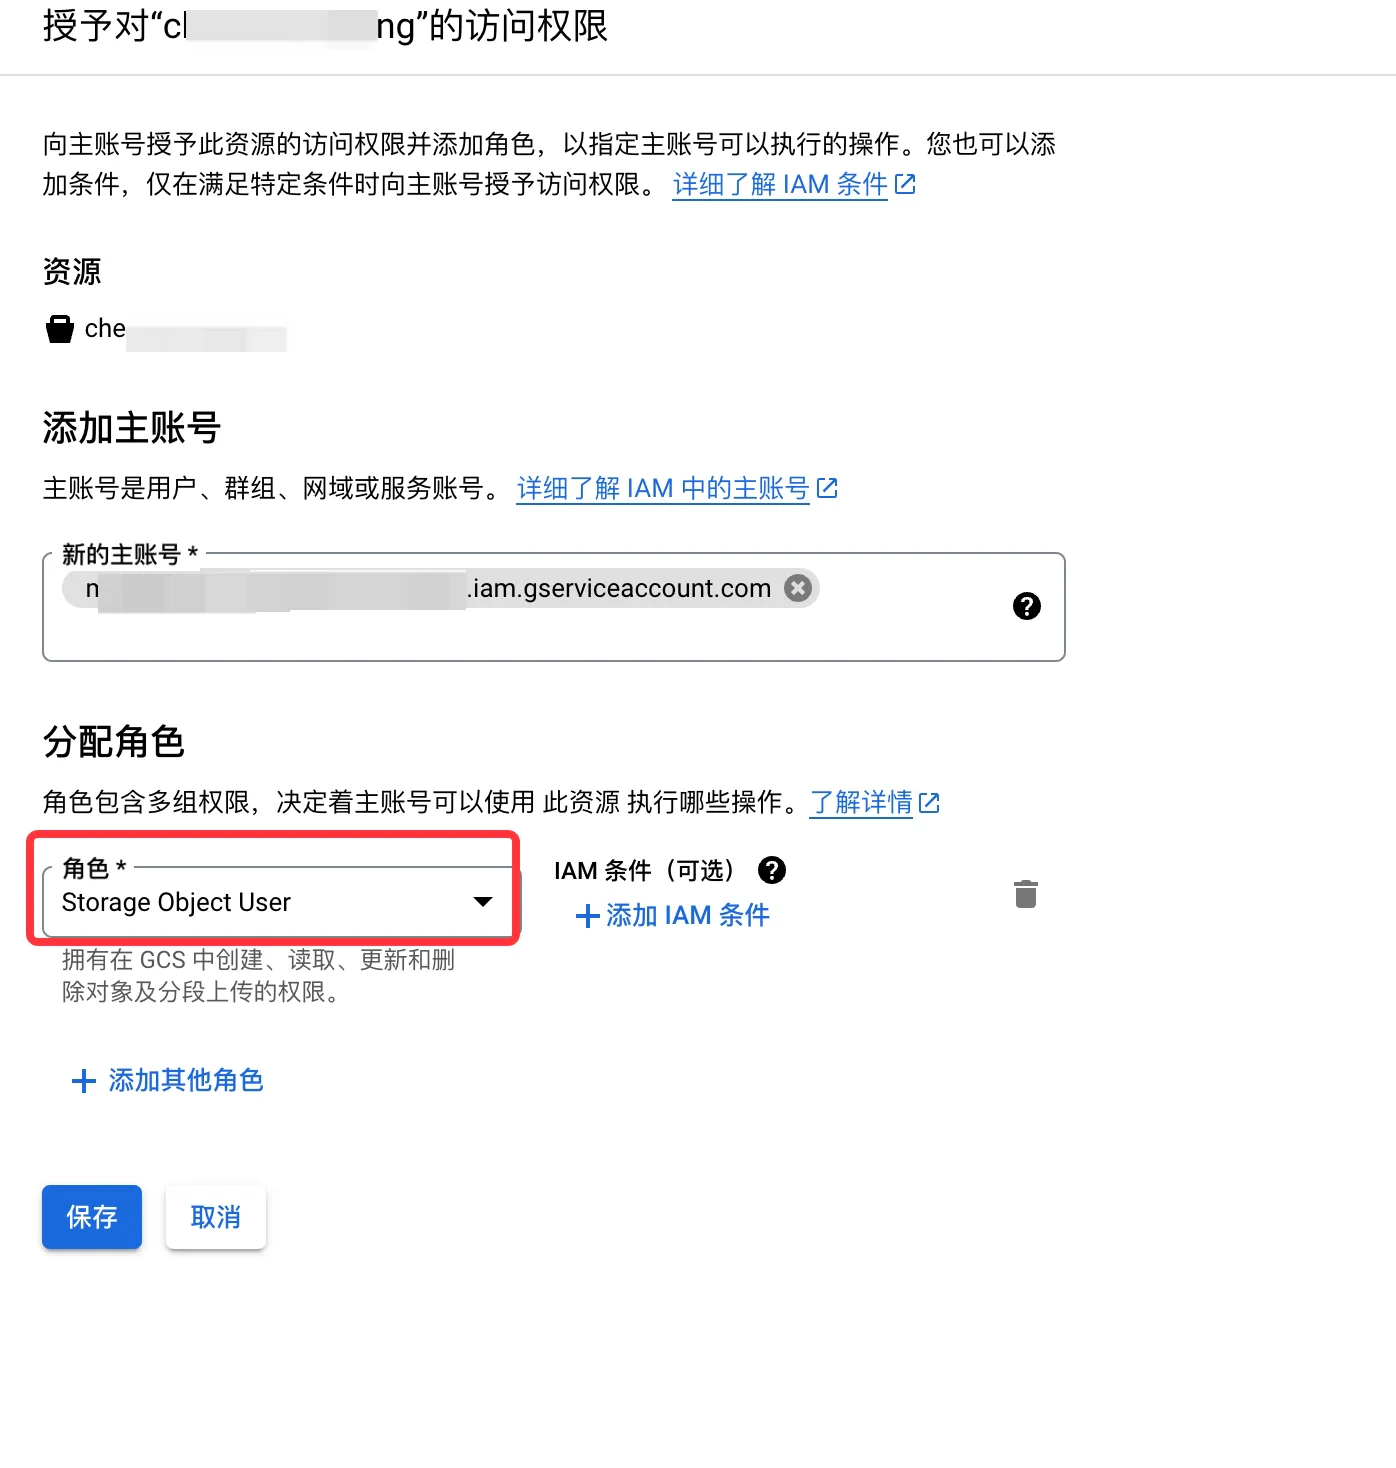Open 详细了解 IAM 条件 link
1396x1468 pixels.
point(780,184)
